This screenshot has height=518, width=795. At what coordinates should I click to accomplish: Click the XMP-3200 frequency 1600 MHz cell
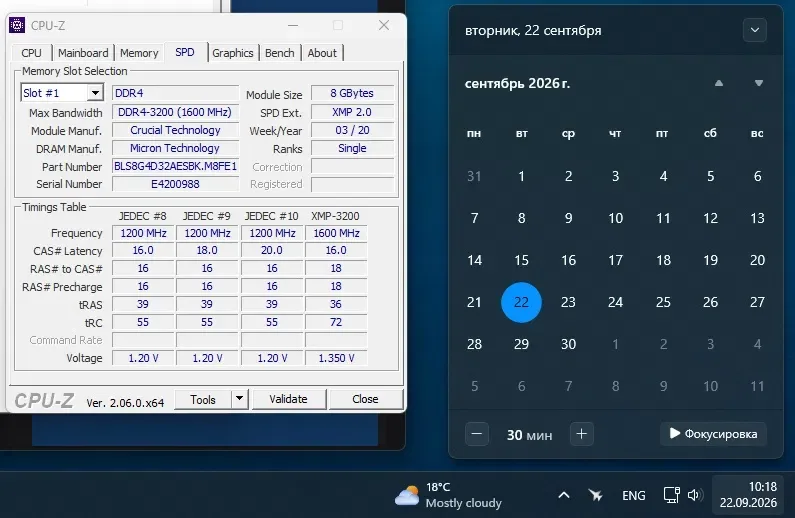click(x=336, y=233)
